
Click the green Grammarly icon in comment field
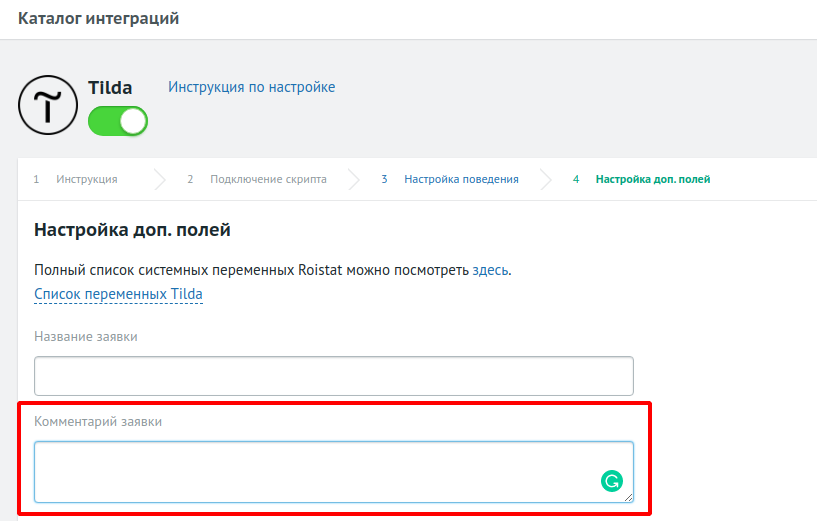tap(611, 481)
